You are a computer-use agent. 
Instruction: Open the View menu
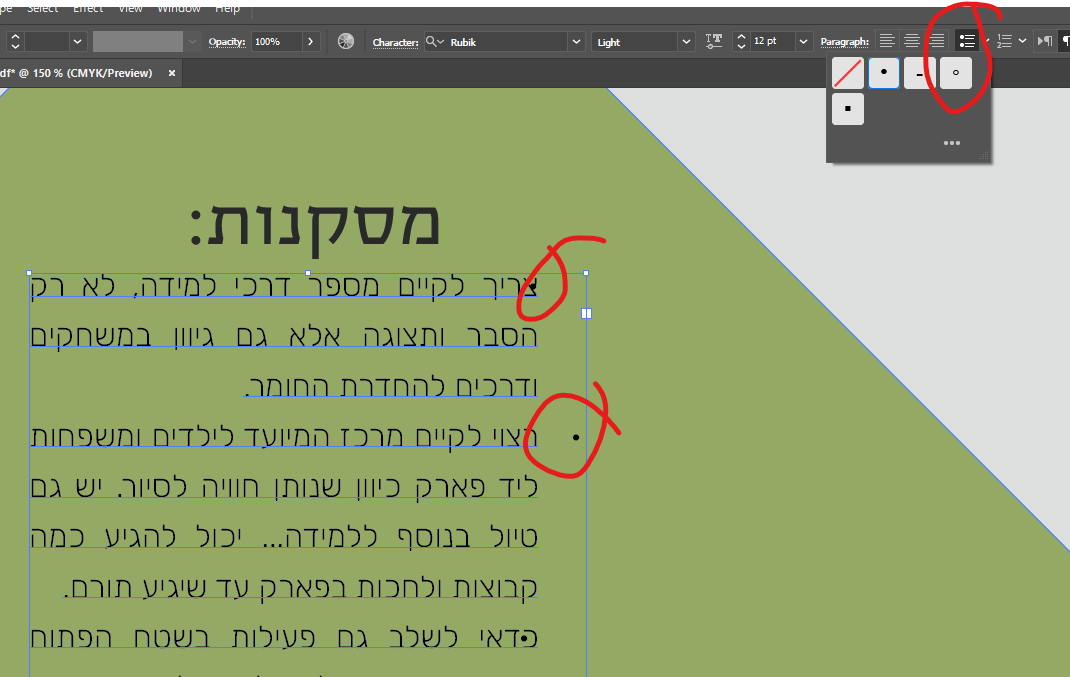pos(130,8)
